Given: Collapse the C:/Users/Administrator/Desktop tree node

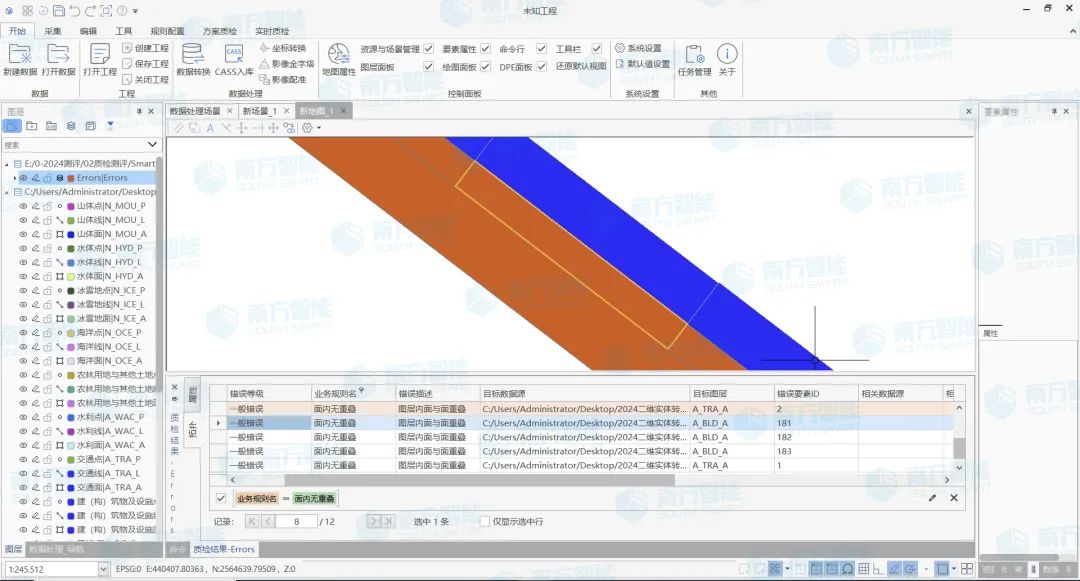Looking at the screenshot, I should coord(7,192).
